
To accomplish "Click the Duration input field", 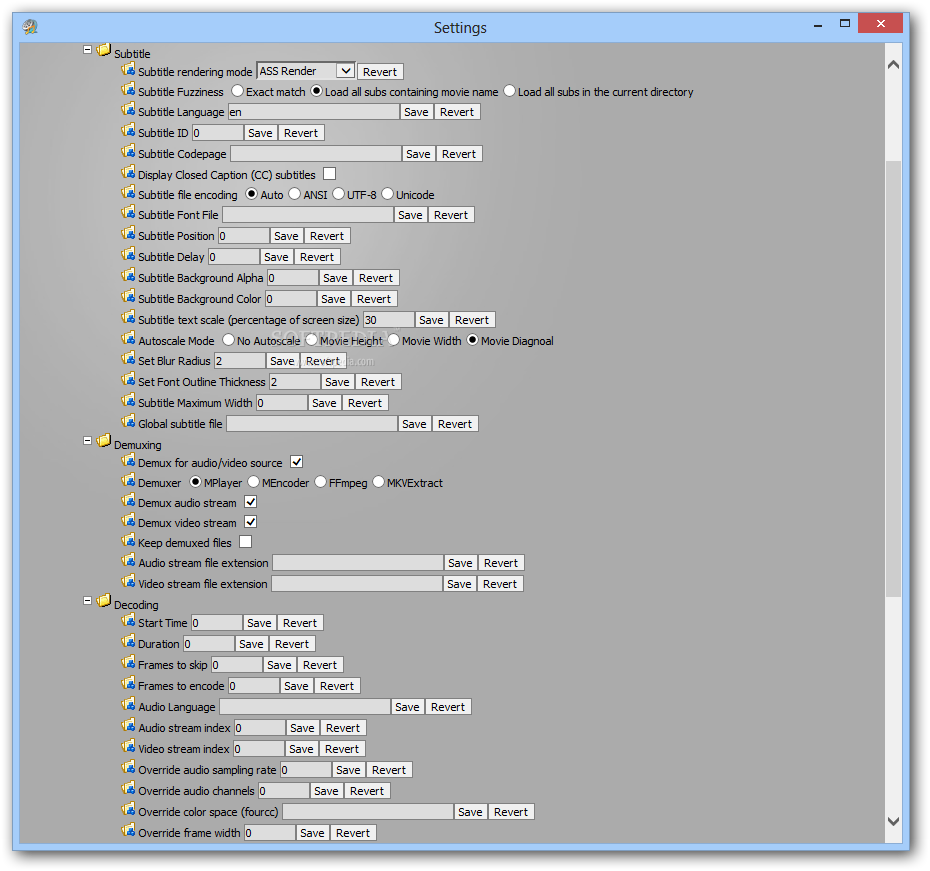I will pos(209,645).
